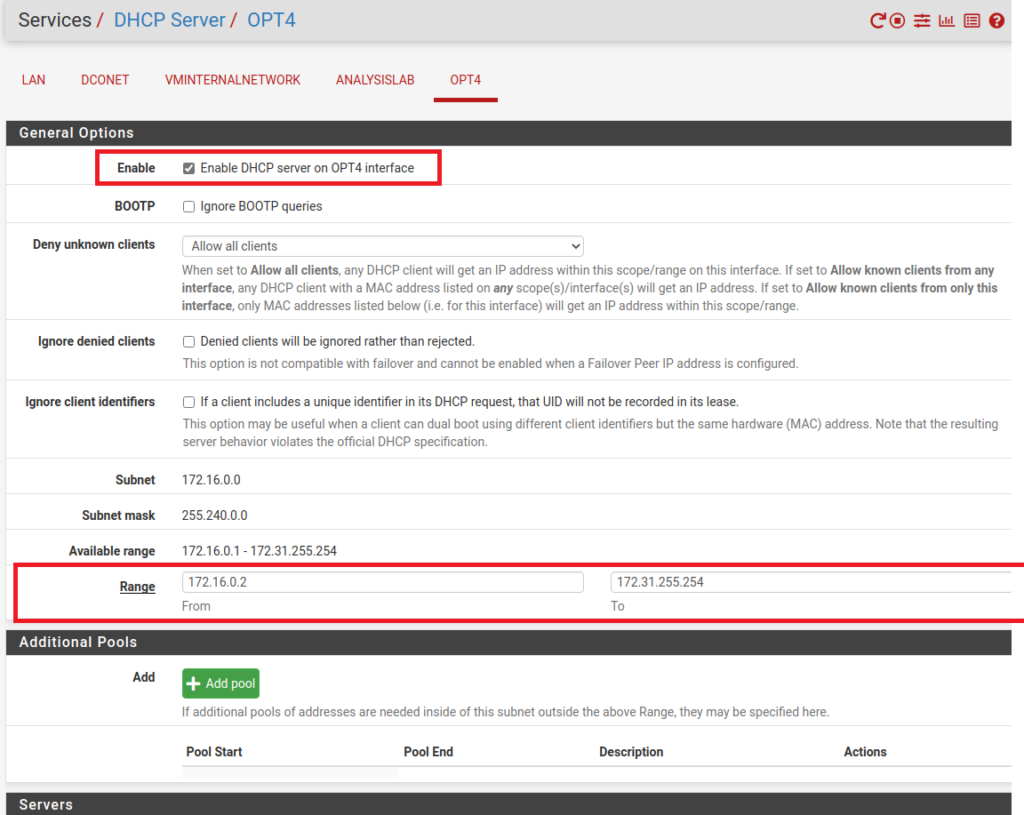Enable Denied clients will be ignored checkbox
The width and height of the screenshot is (1024, 815).
189,341
